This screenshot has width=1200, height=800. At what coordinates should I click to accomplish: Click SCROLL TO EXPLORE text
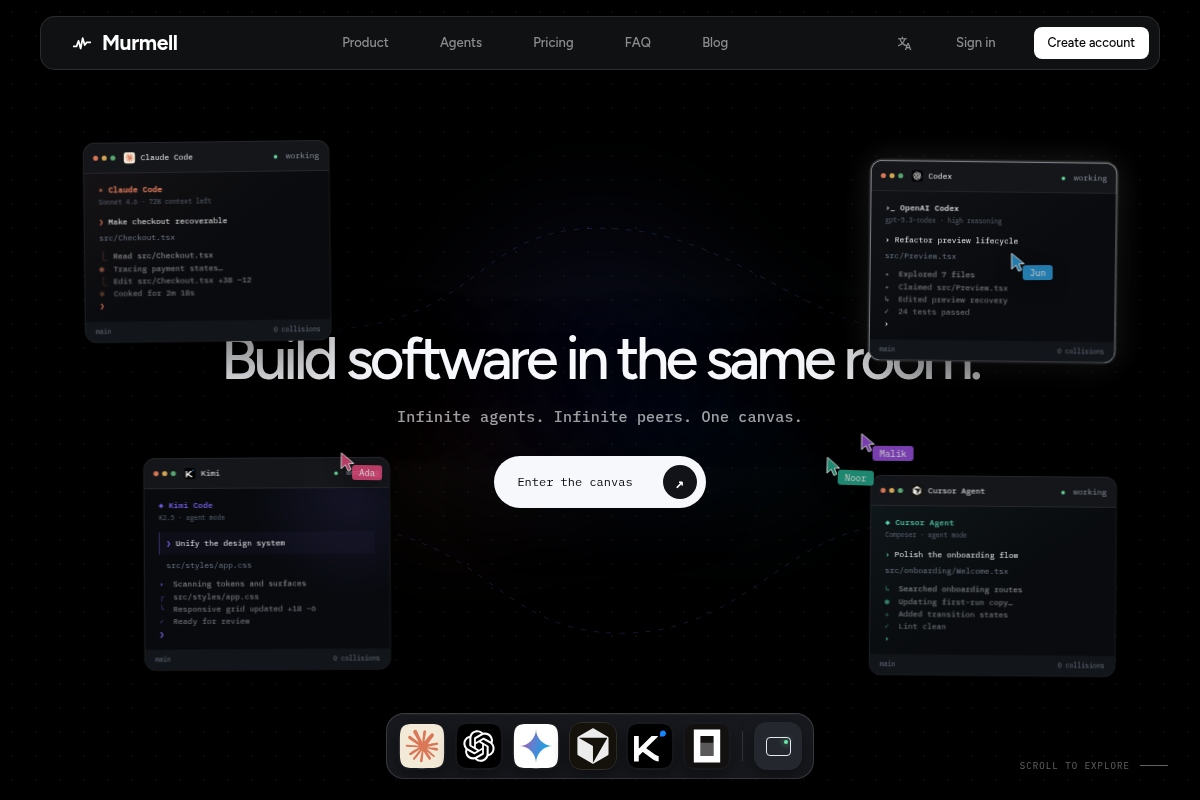coord(1074,766)
